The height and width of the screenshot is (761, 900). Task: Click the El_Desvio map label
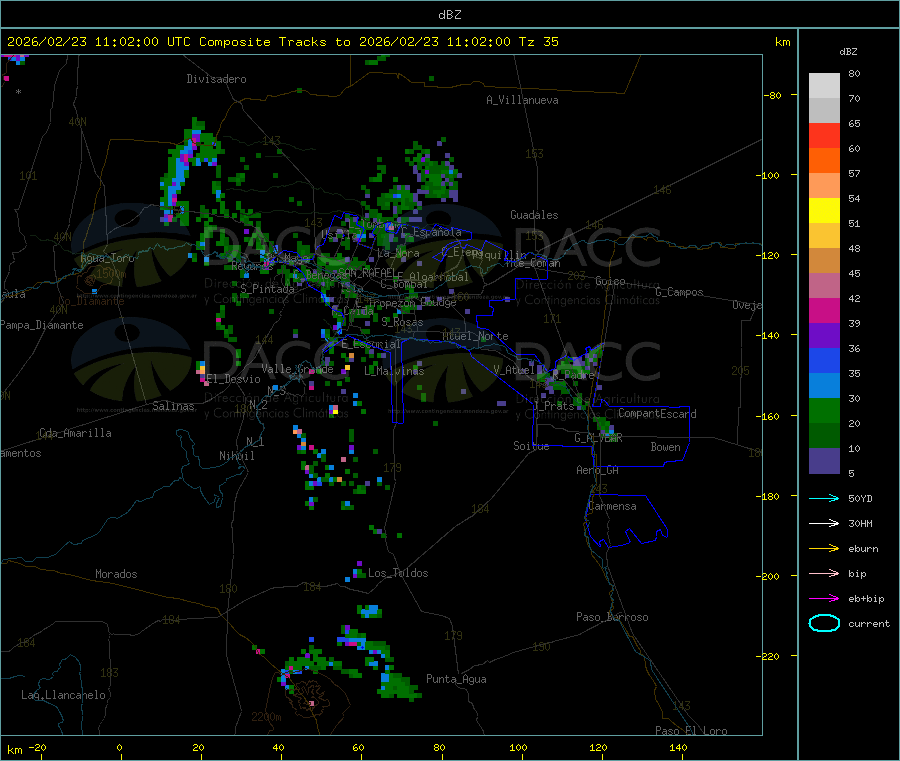tap(234, 379)
